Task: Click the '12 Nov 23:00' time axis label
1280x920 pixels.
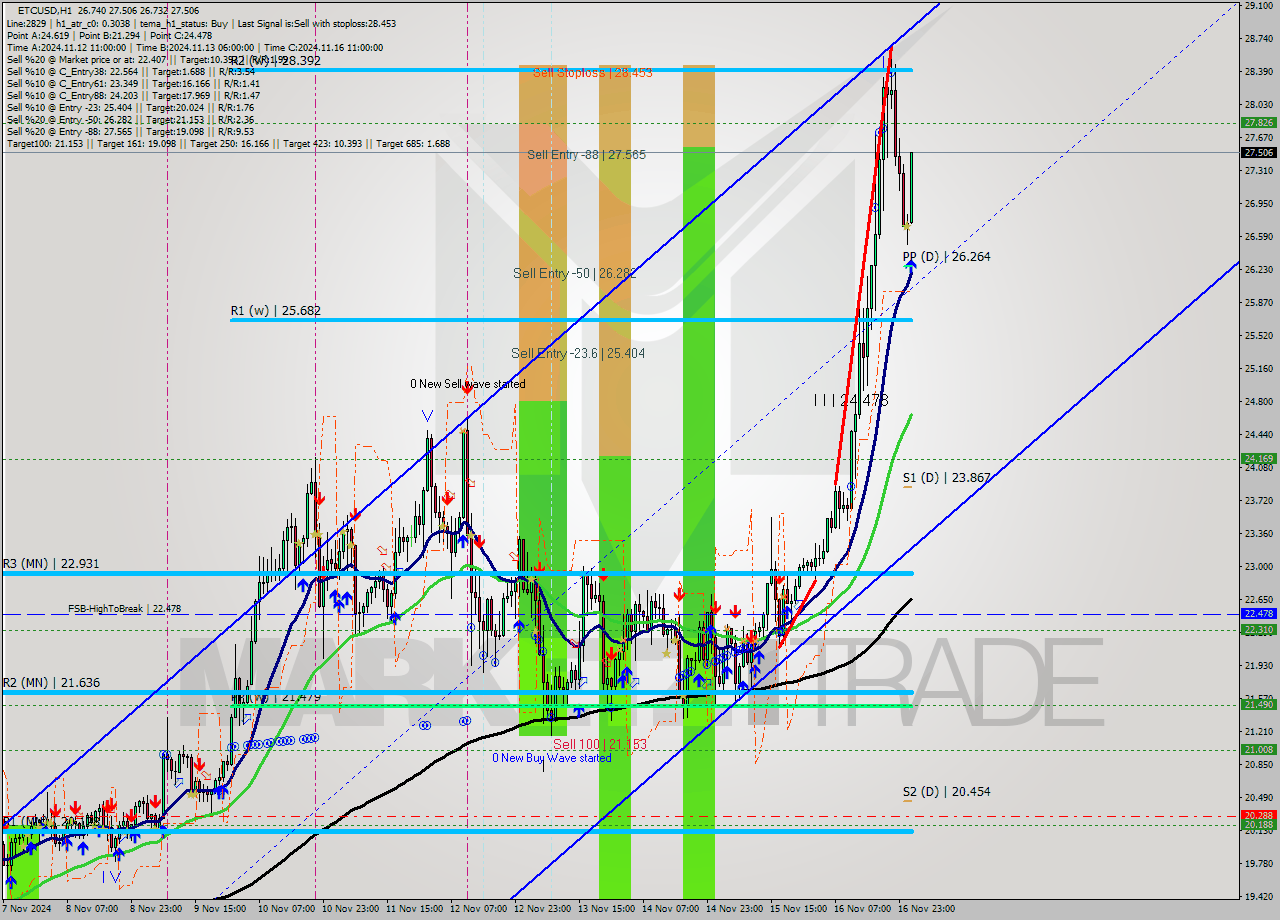Action: 541,909
